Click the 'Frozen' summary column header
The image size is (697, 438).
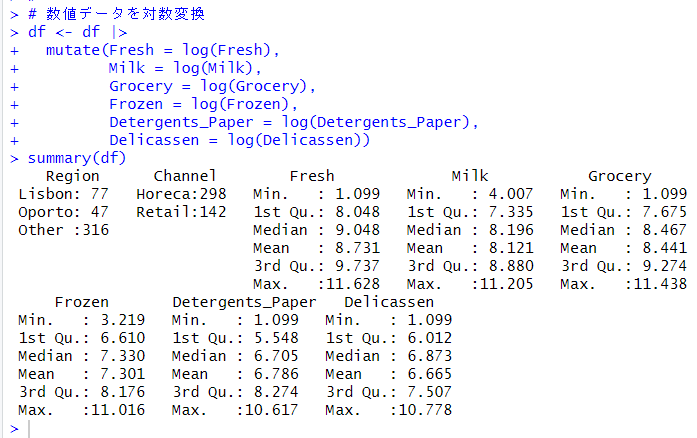[82, 302]
